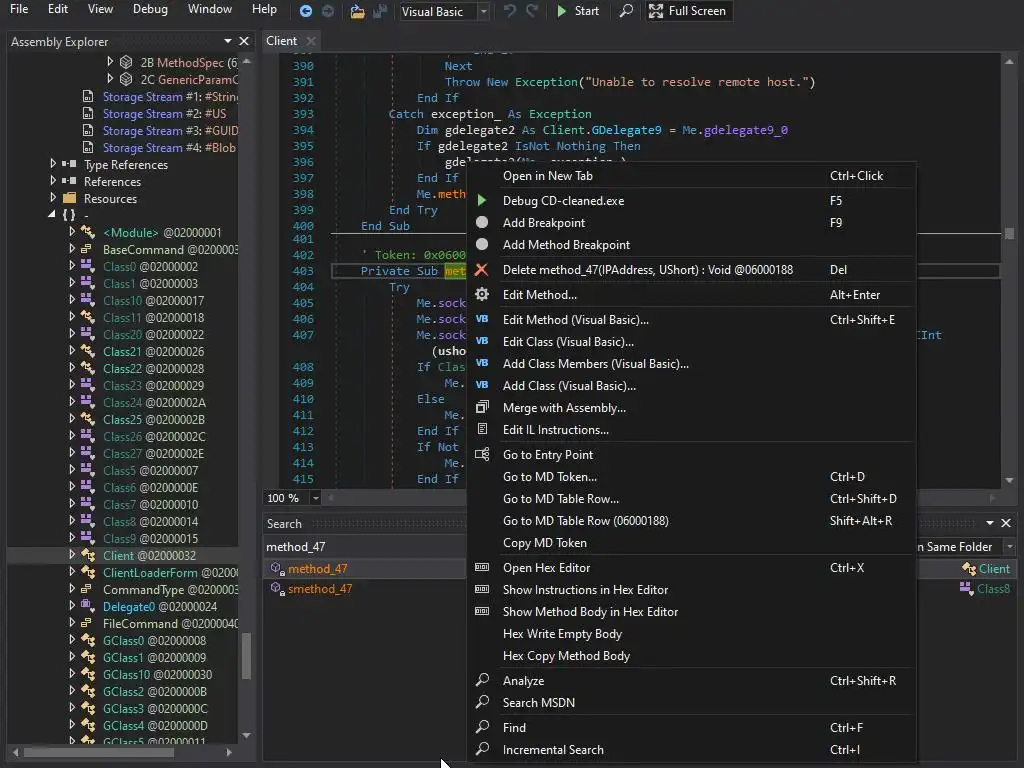Open the Debug menu
The width and height of the screenshot is (1024, 768).
coord(150,9)
